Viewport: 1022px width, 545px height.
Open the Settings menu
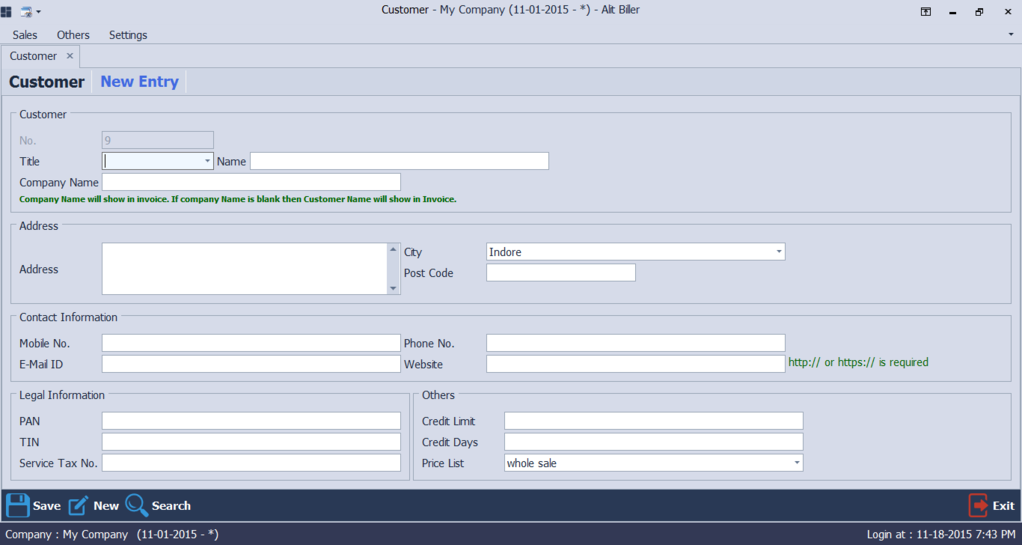[128, 35]
